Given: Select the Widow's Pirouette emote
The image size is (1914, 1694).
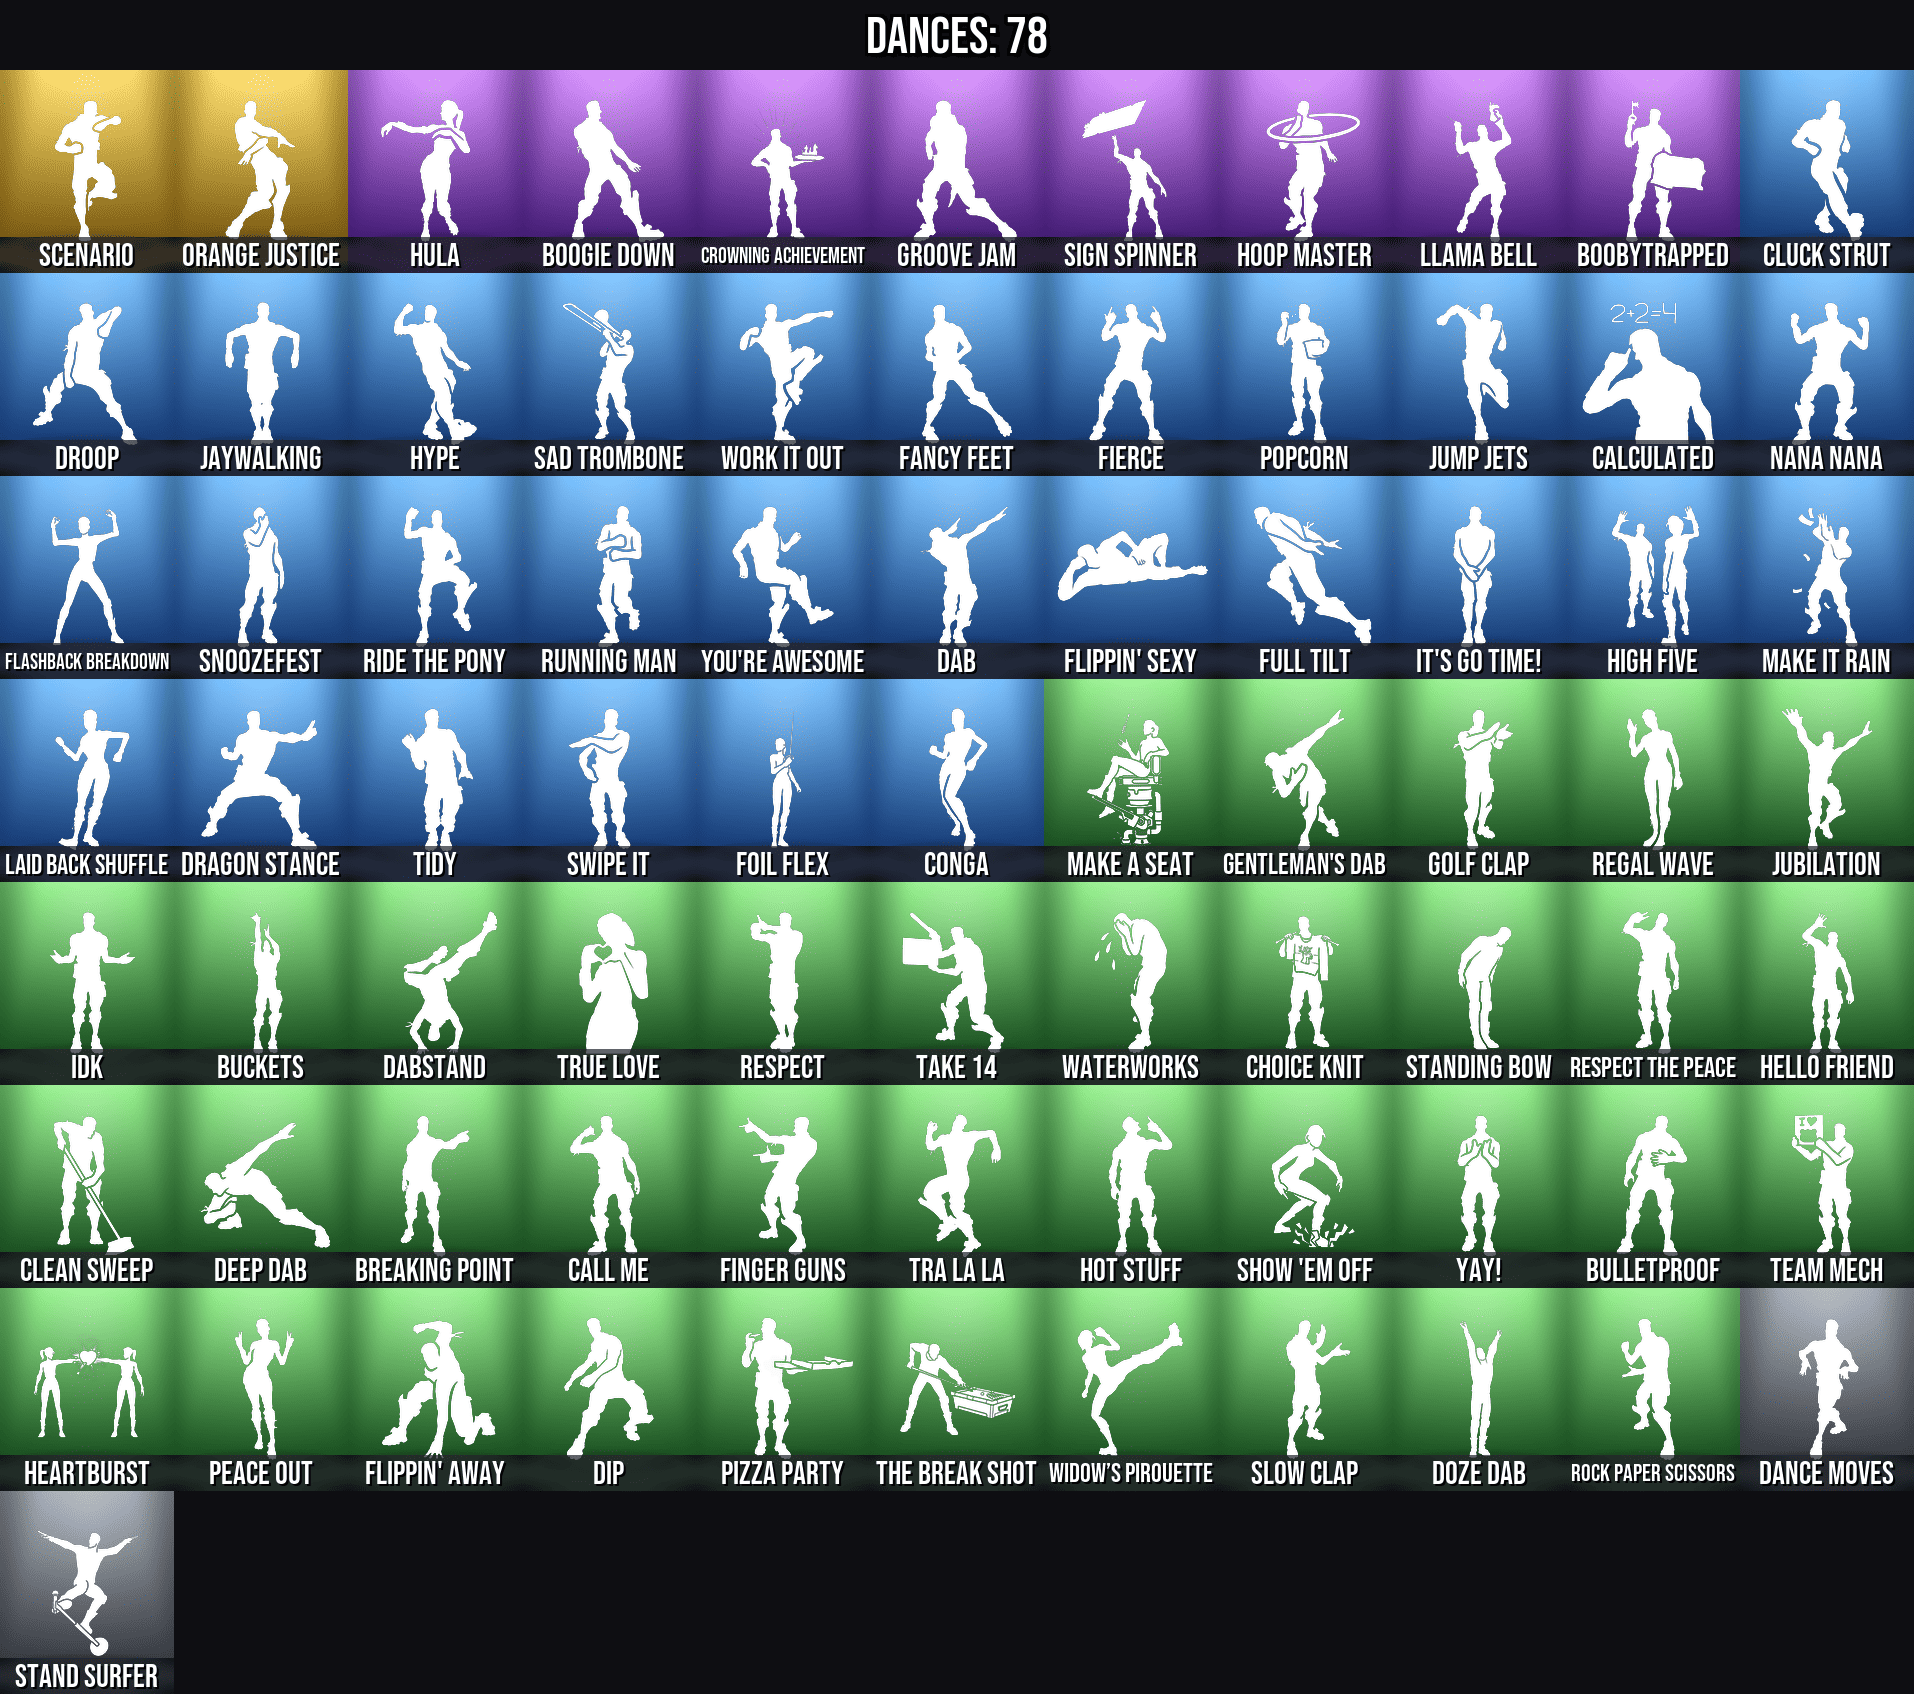Looking at the screenshot, I should (x=1131, y=1388).
